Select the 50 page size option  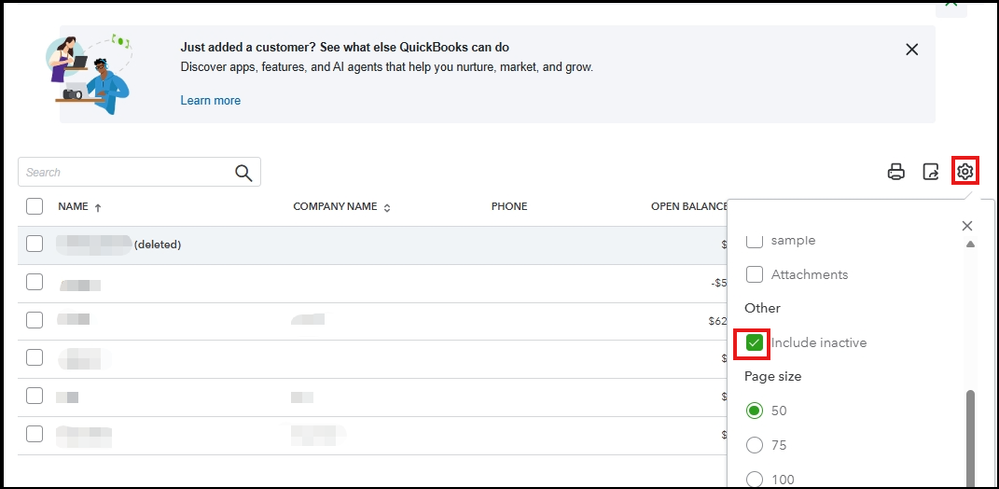[755, 411]
